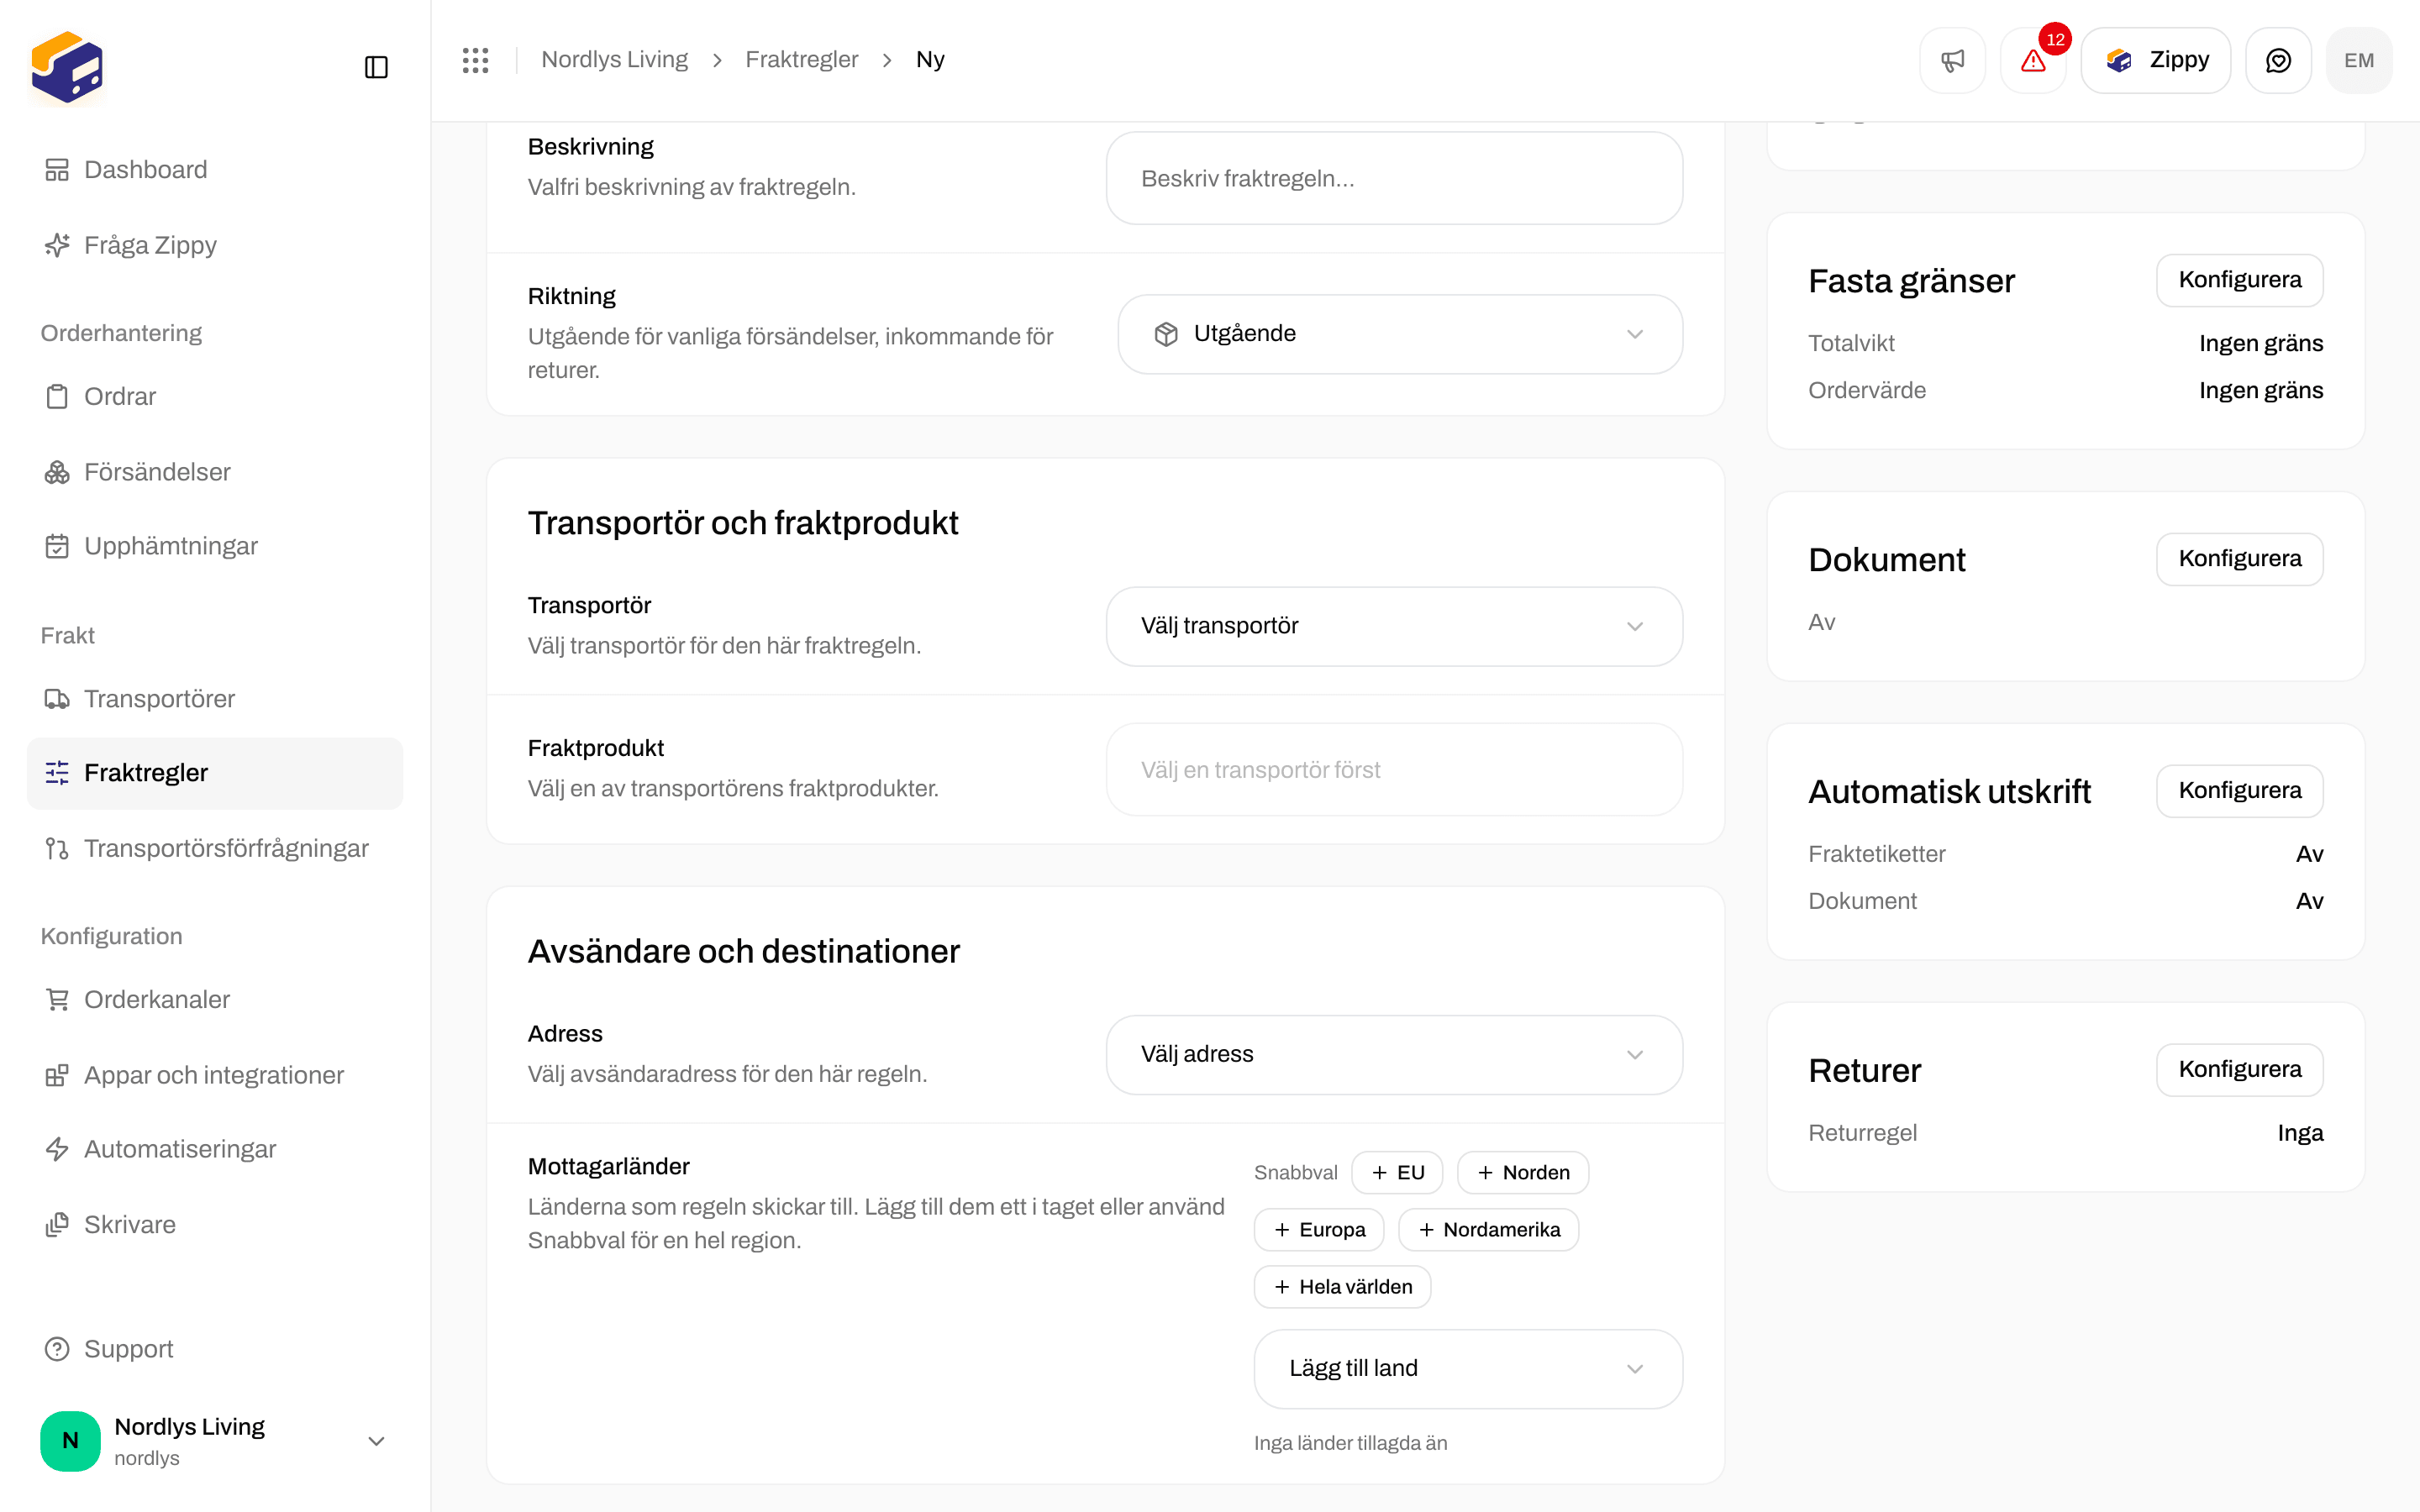Click the Upphämtningar calendar icon

coord(57,546)
